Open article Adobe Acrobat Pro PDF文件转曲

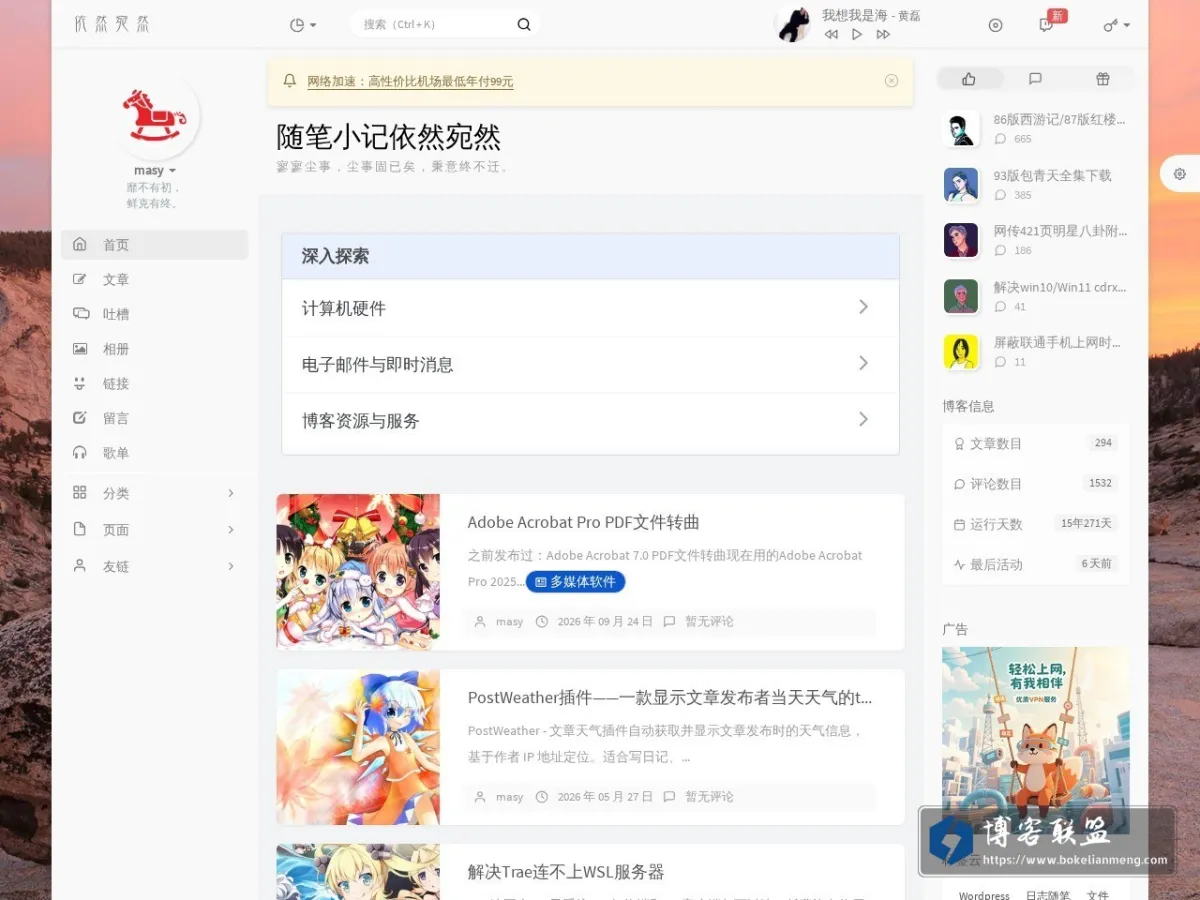(583, 522)
